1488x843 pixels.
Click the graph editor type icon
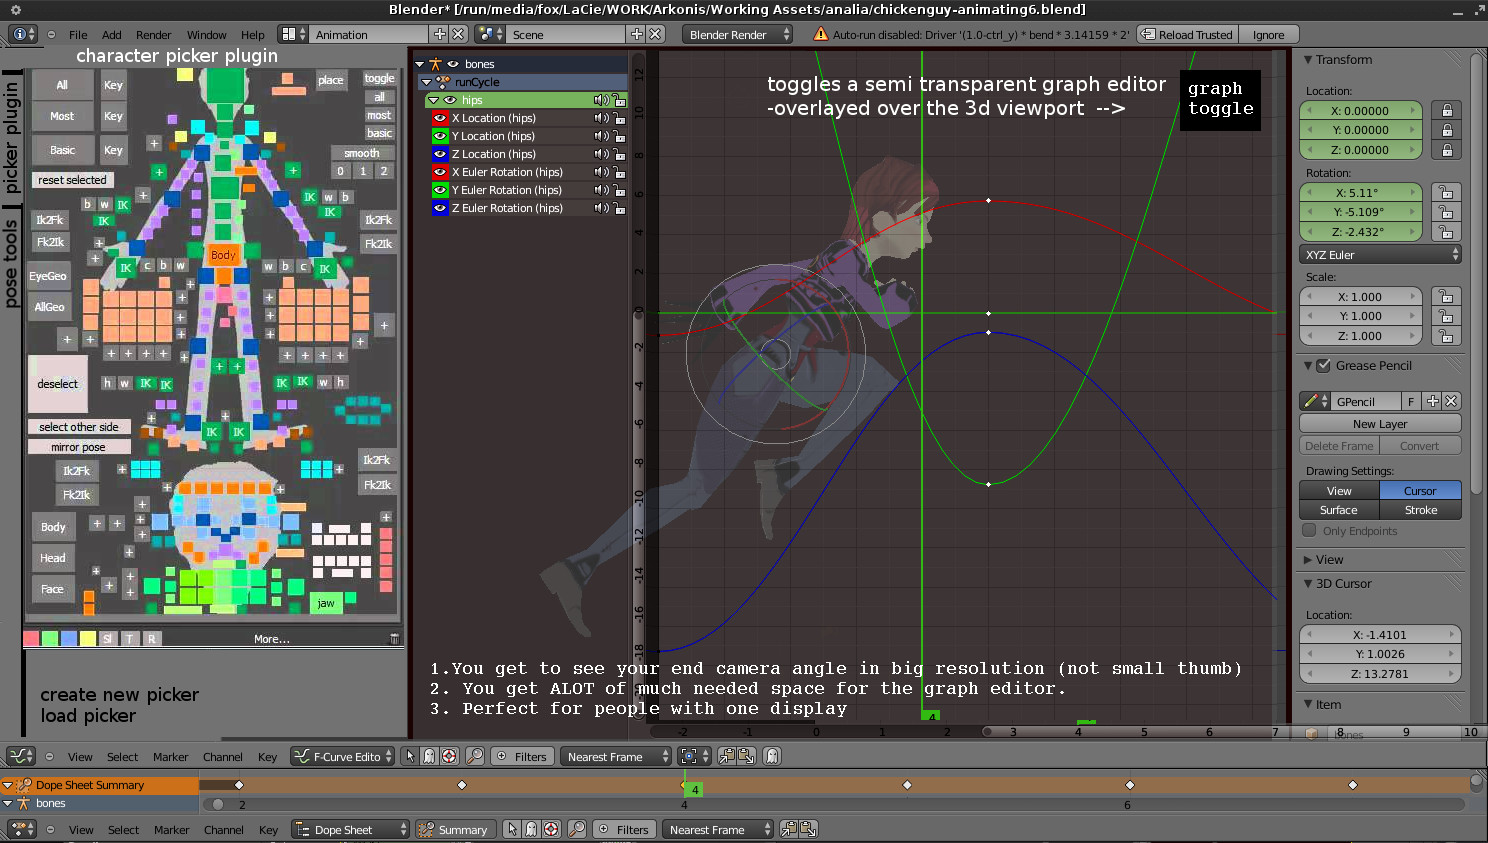[x=21, y=757]
